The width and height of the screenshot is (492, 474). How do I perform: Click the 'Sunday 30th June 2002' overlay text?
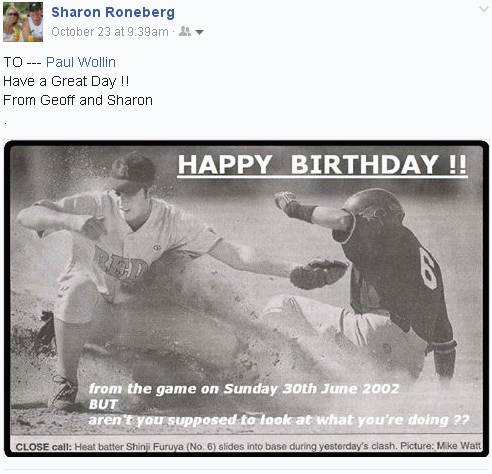pos(311,389)
